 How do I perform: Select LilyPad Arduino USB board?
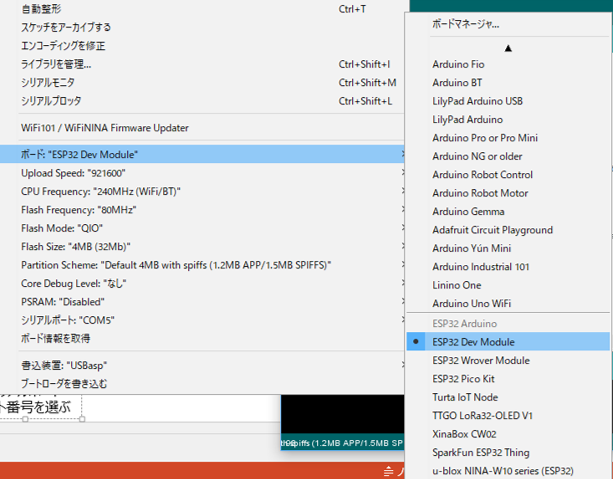point(508,101)
